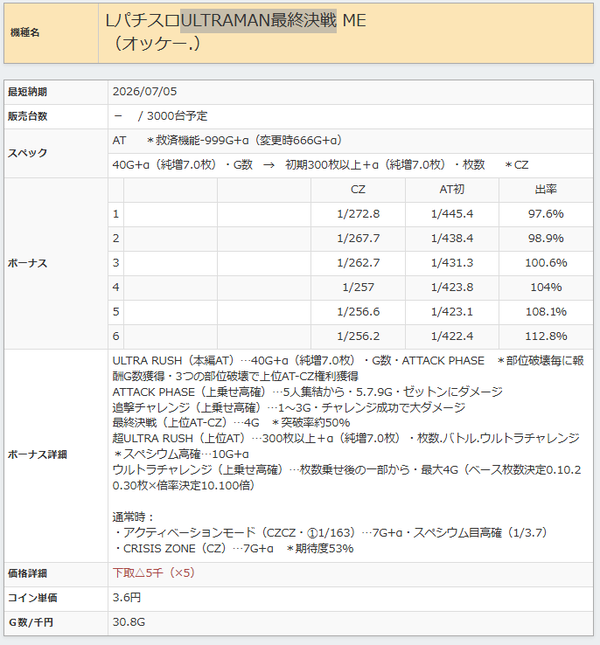Select the AT初 column header
The image size is (600, 645).
(x=452, y=189)
